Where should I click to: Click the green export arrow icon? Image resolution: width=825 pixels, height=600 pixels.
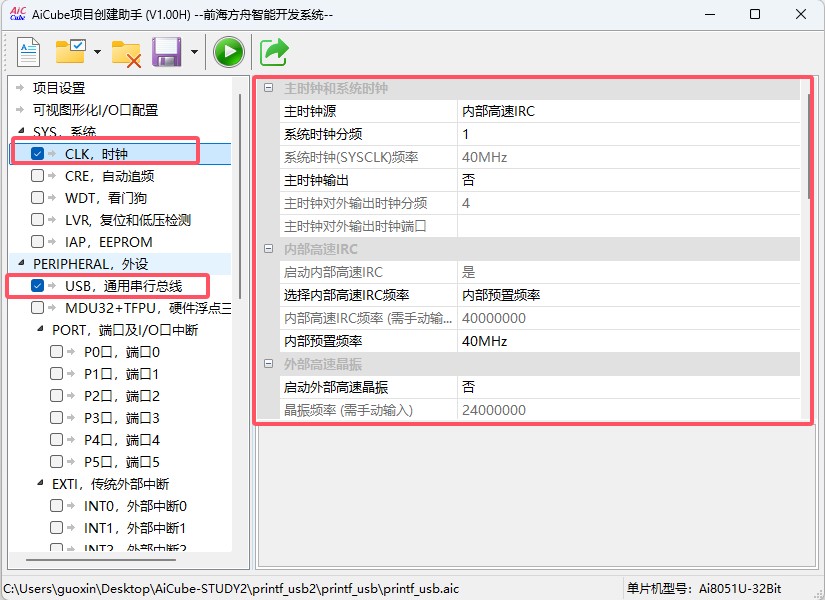coord(274,52)
